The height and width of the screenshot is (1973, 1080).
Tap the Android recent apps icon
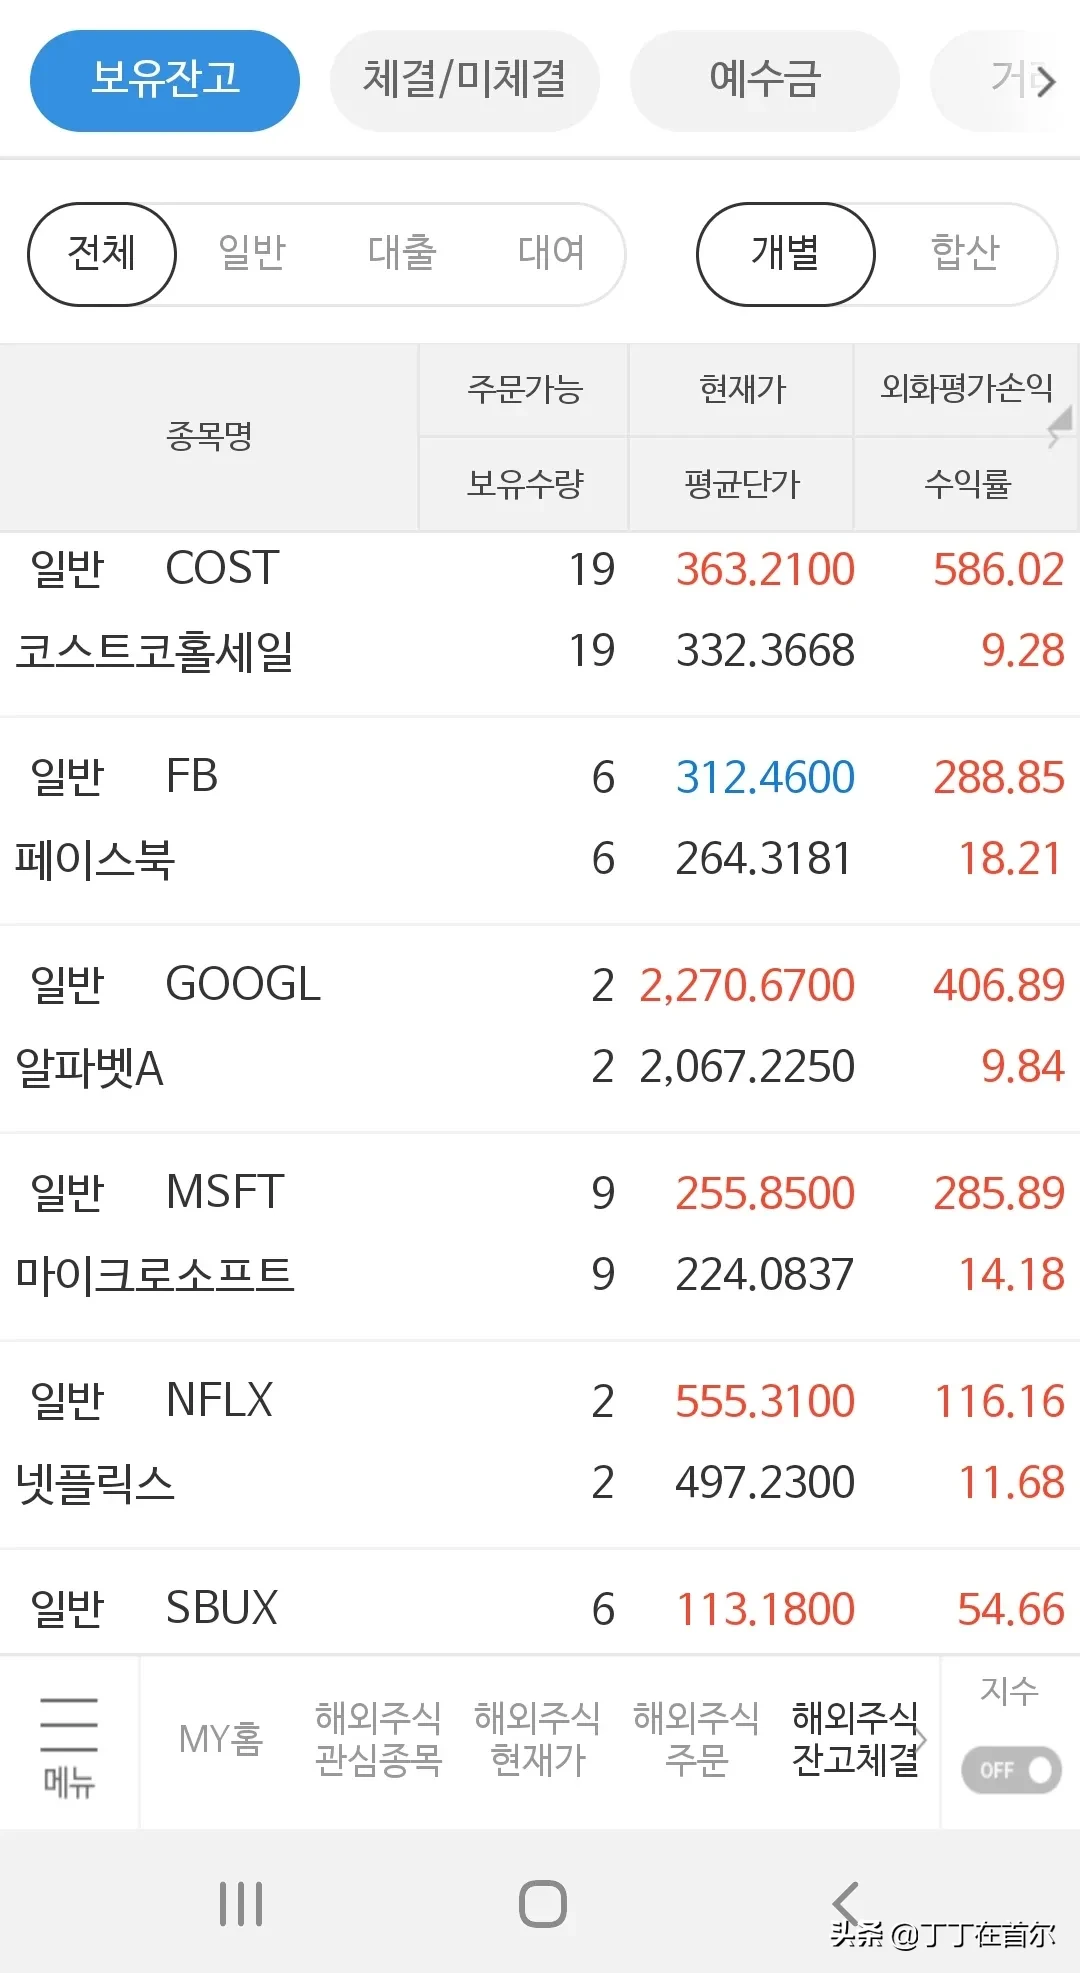241,1903
